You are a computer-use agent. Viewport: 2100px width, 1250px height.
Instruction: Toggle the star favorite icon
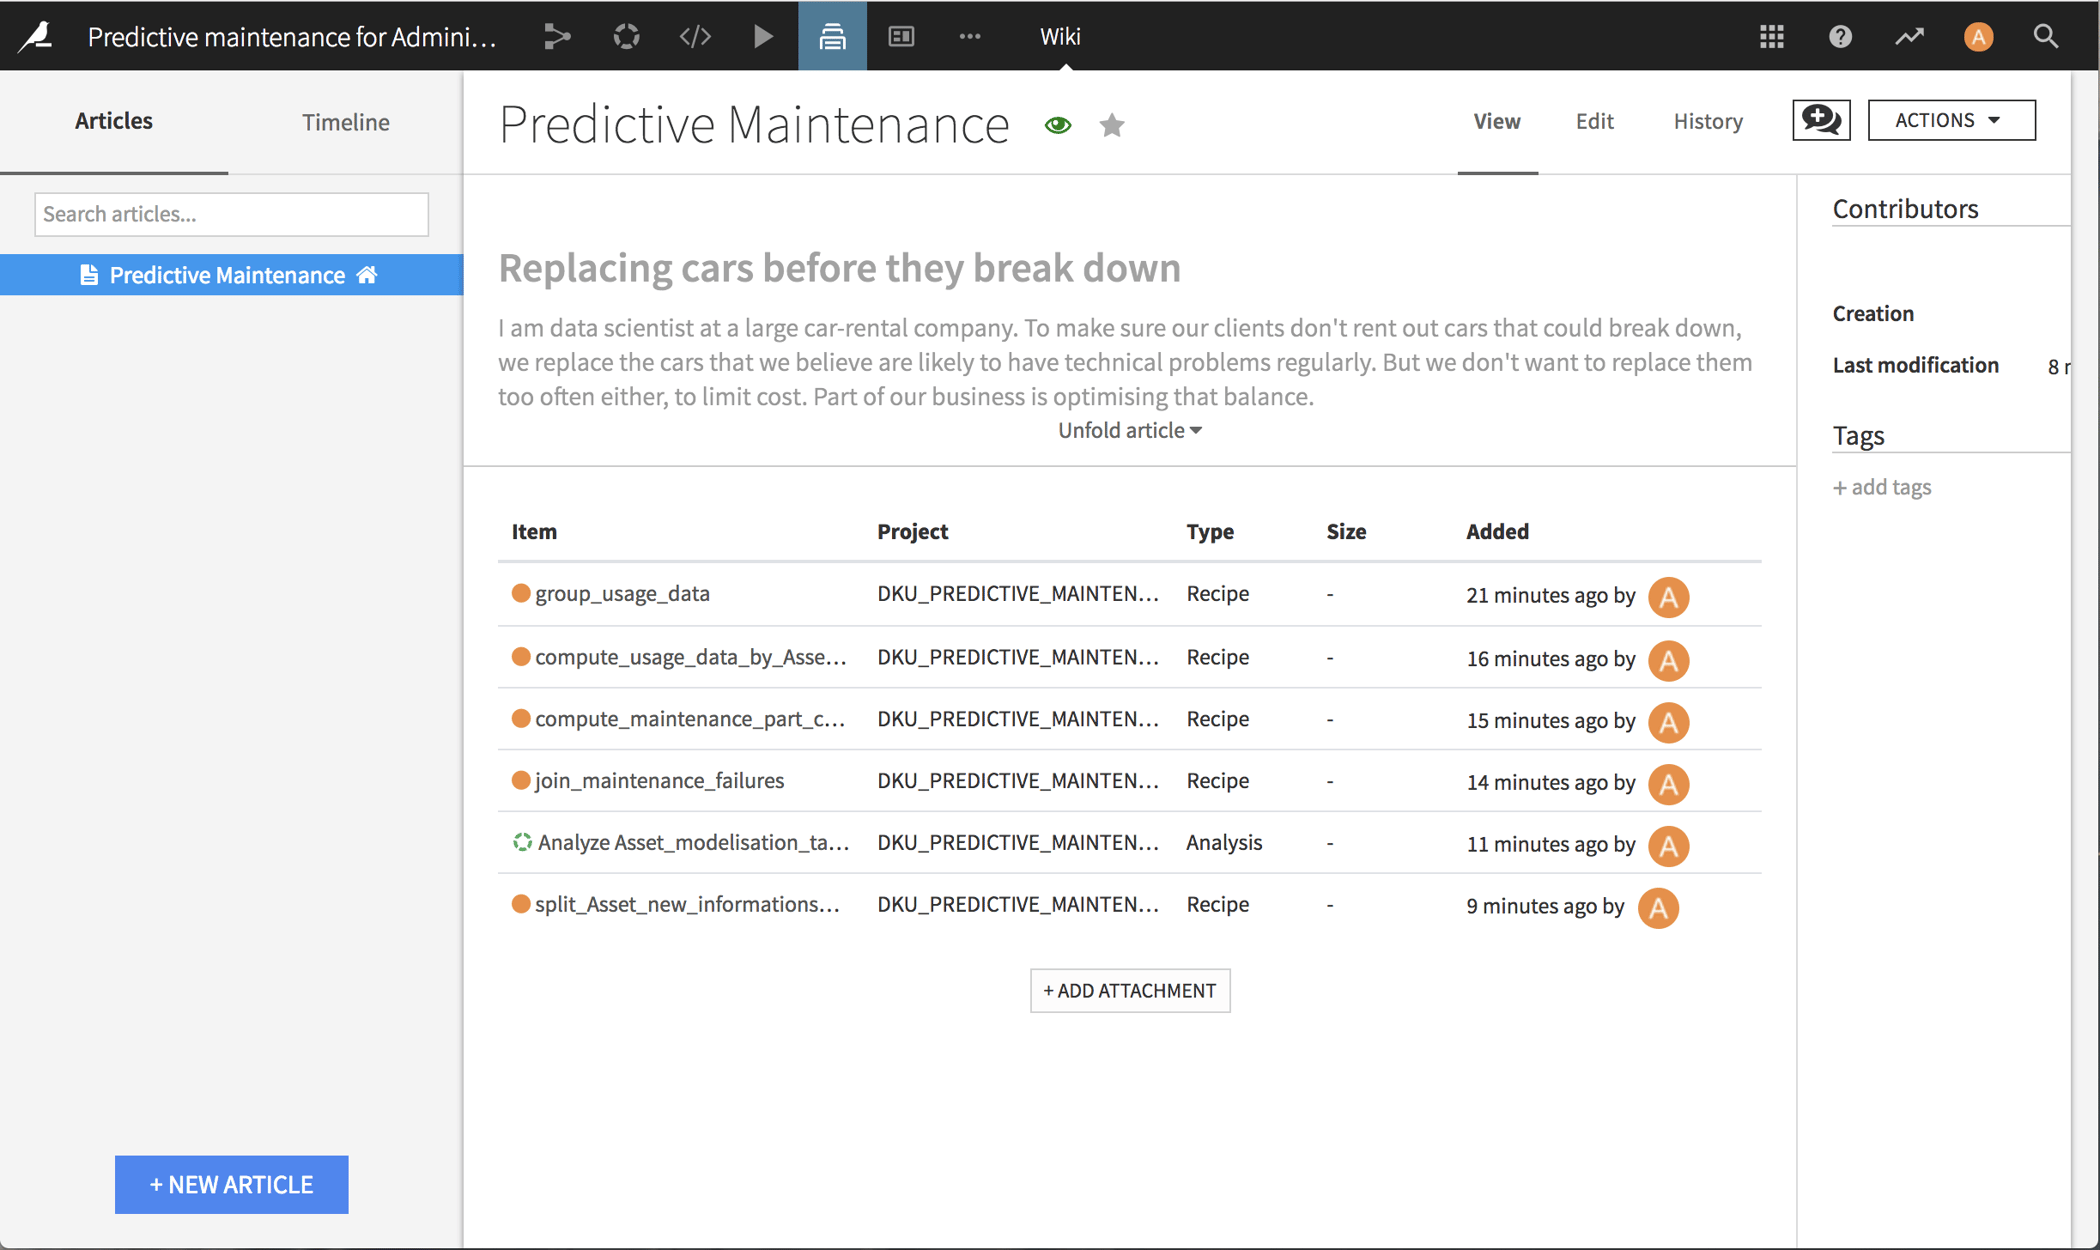pos(1112,125)
